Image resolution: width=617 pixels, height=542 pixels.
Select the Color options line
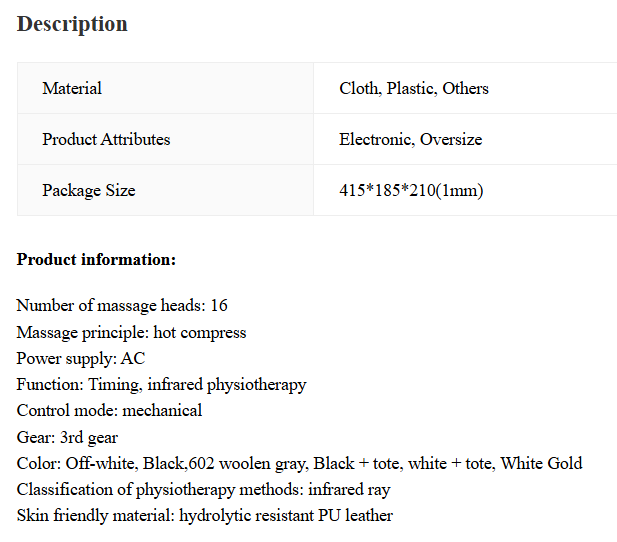[299, 463]
